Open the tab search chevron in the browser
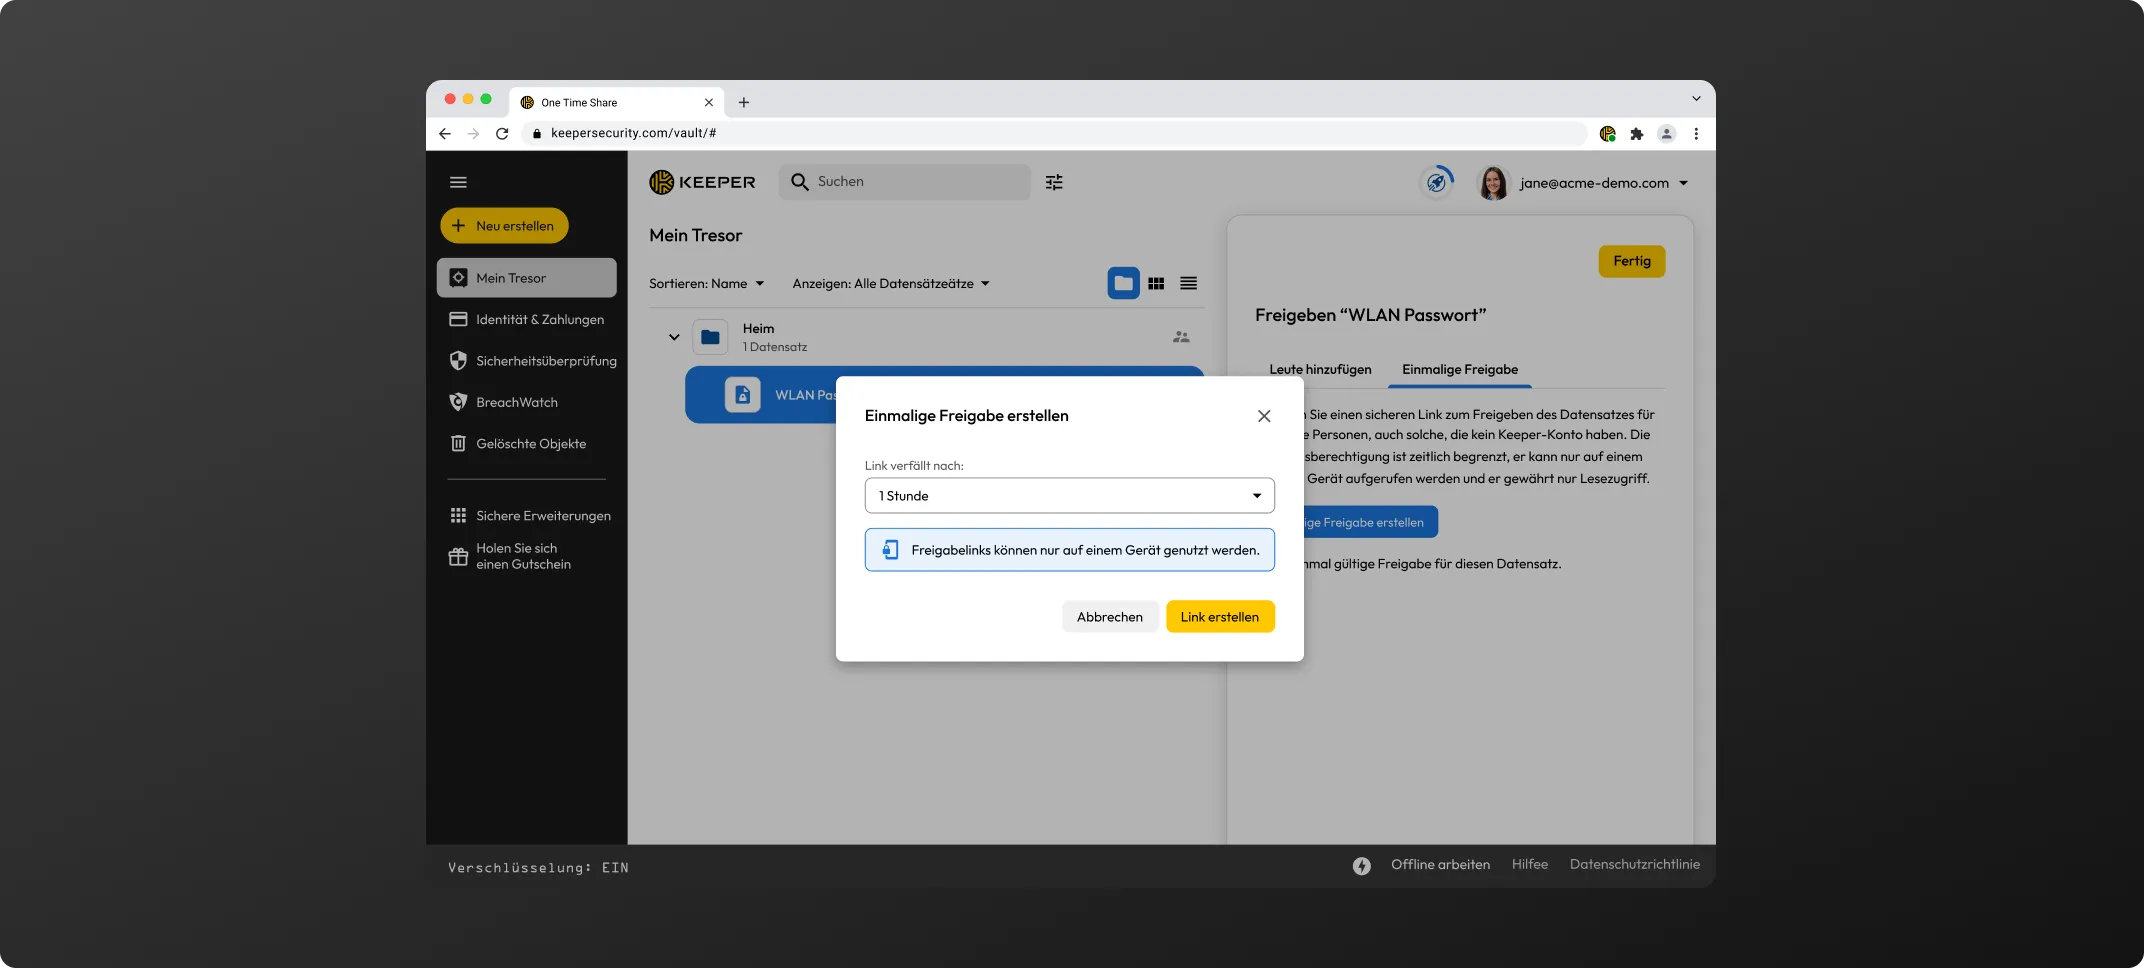 point(1696,99)
